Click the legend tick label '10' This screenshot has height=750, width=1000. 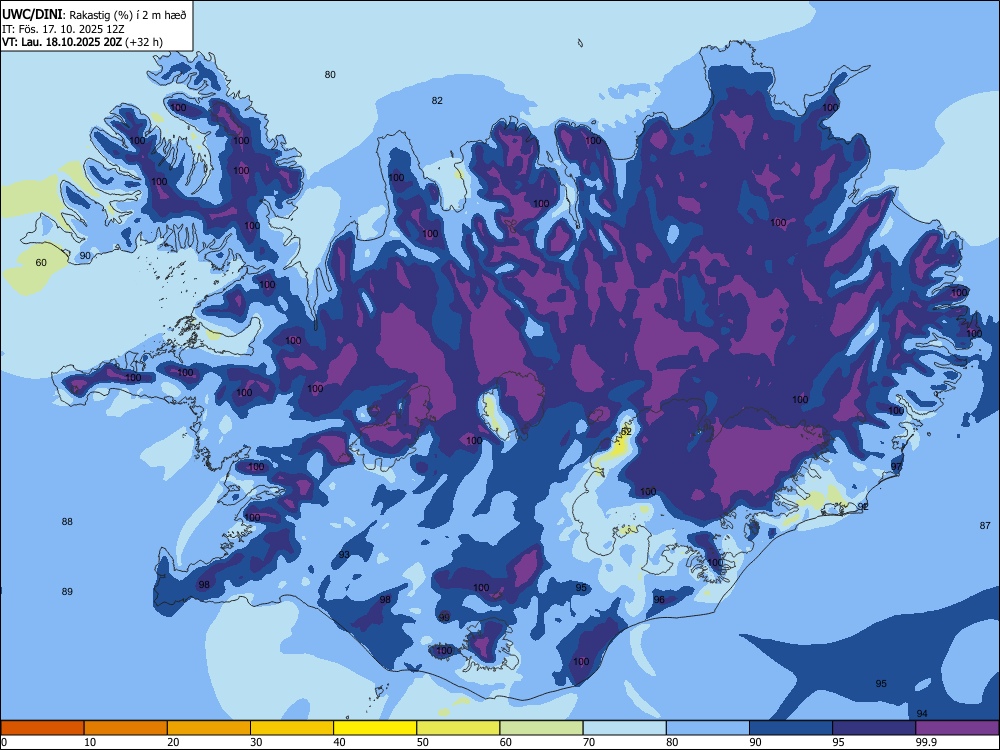pyautogui.click(x=90, y=742)
